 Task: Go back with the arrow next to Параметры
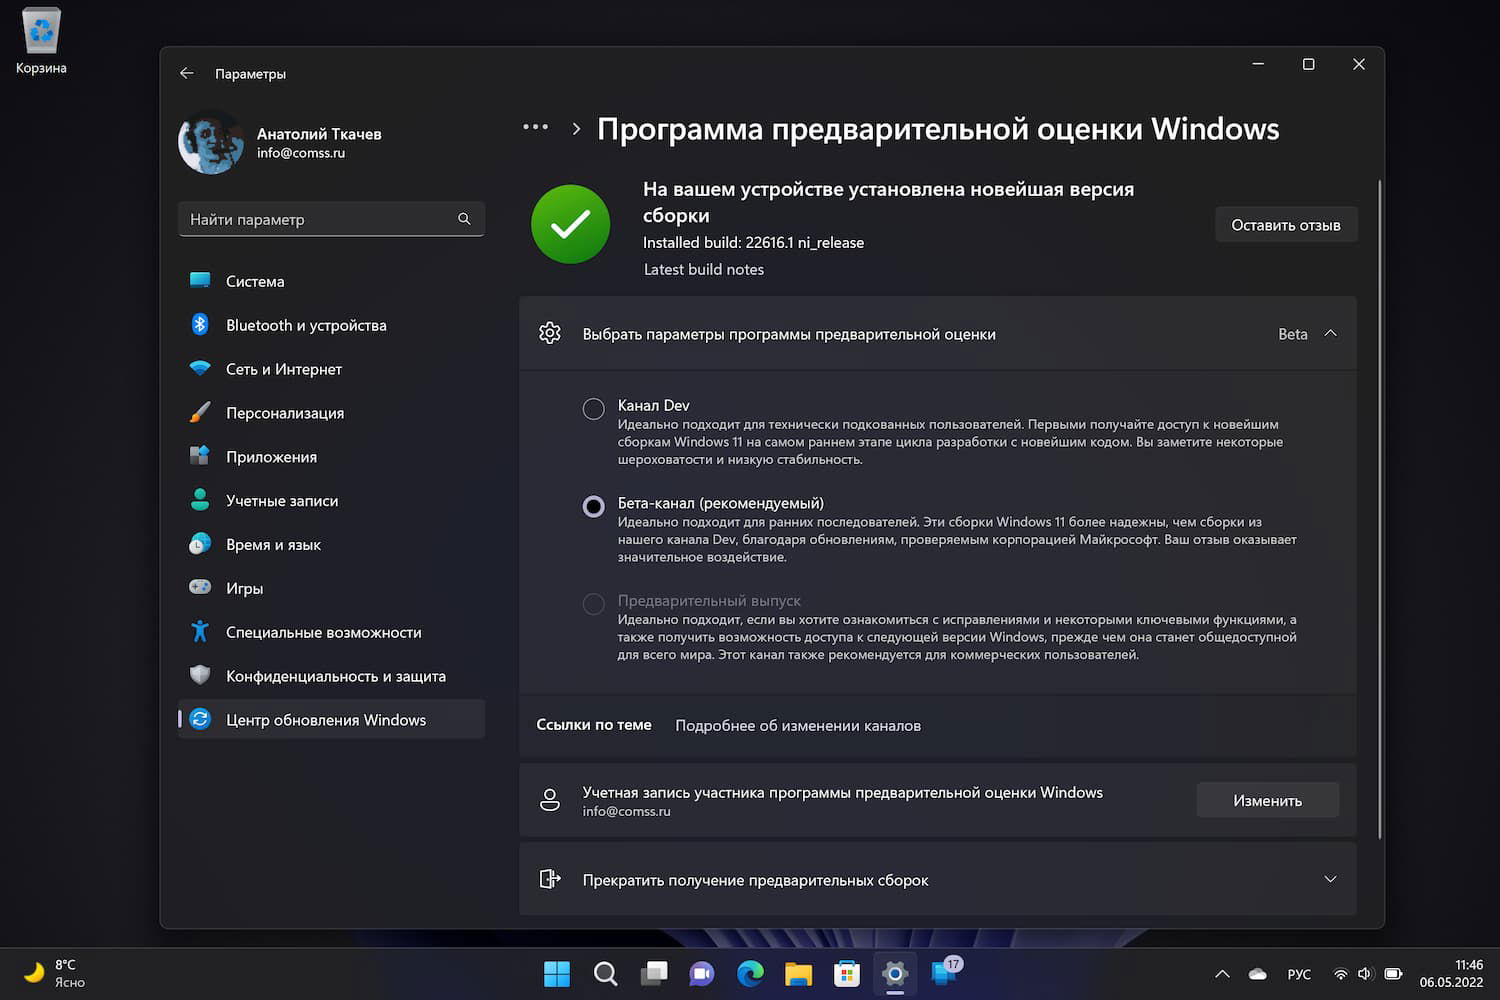pyautogui.click(x=187, y=73)
